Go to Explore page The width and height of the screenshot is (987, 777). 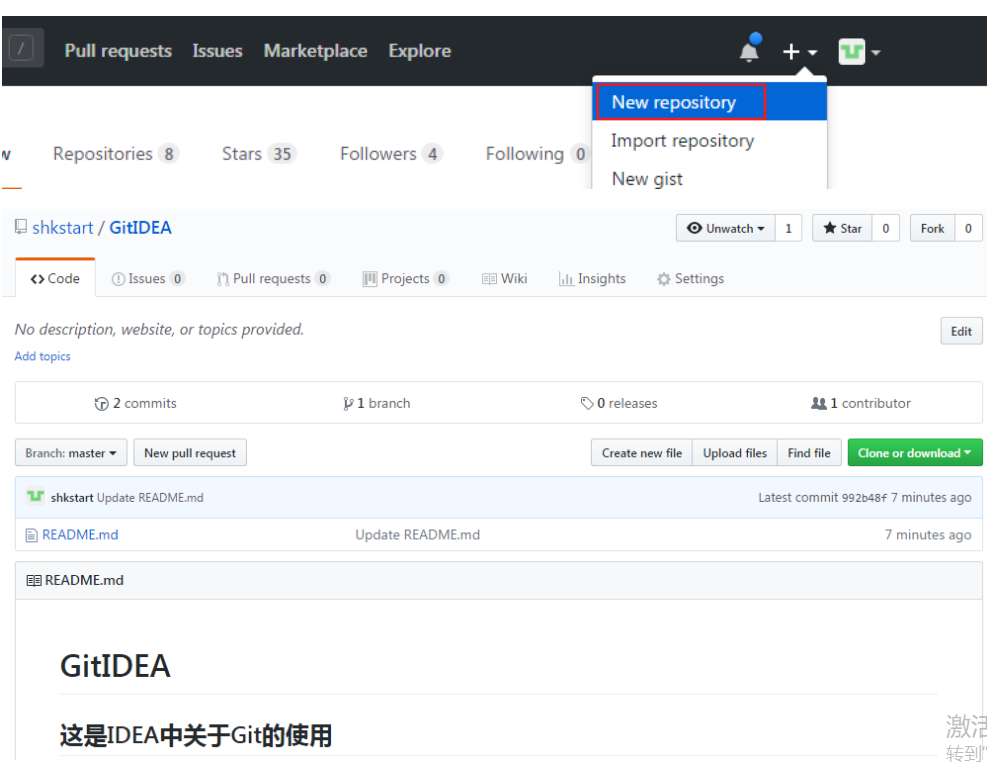click(419, 50)
